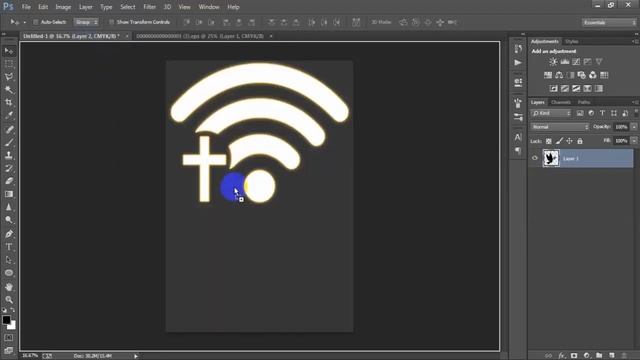The height and width of the screenshot is (360, 640).
Task: Open the Adjustments panel flyout menu
Action: (x=635, y=41)
